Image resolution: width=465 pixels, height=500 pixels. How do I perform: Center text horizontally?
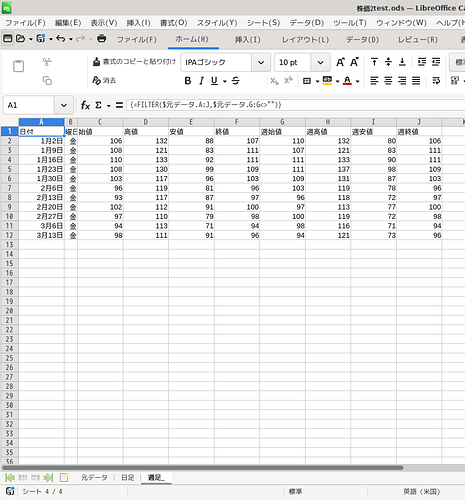388,81
